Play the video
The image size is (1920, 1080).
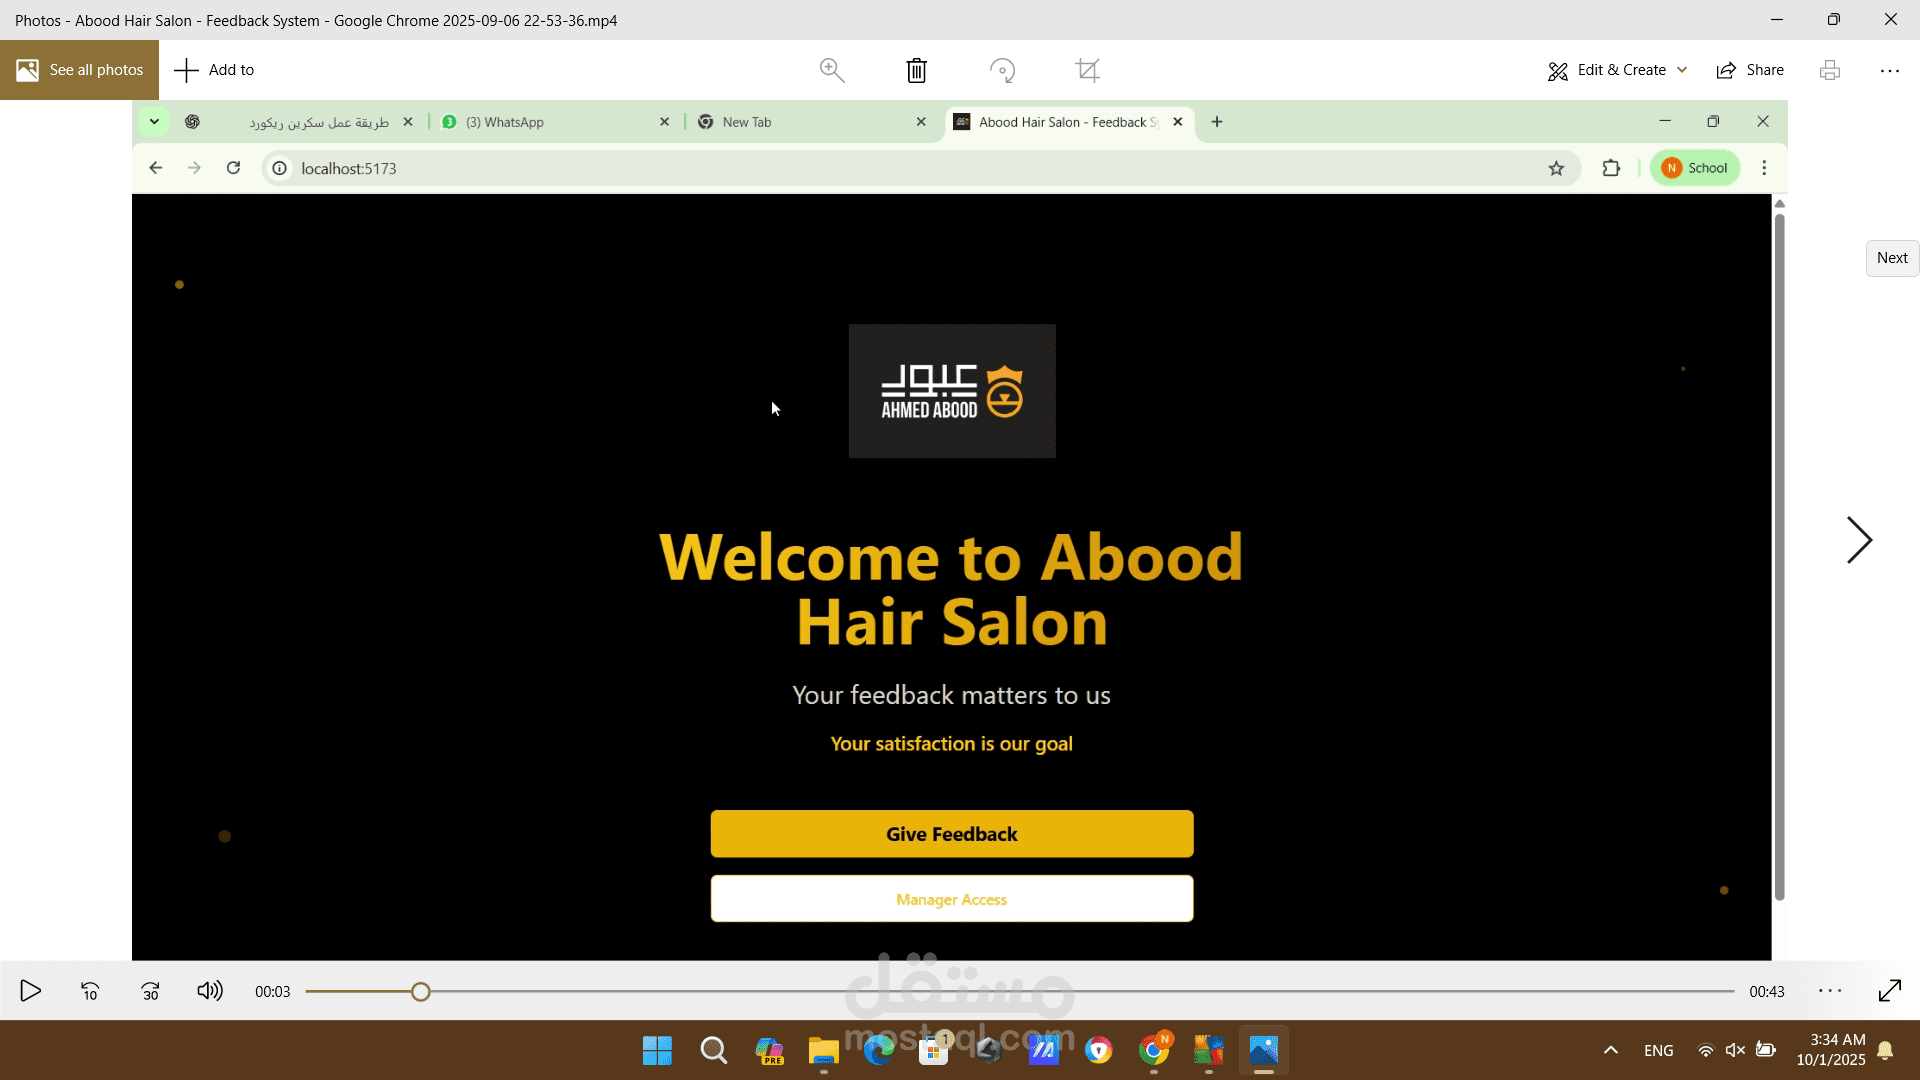coord(31,991)
